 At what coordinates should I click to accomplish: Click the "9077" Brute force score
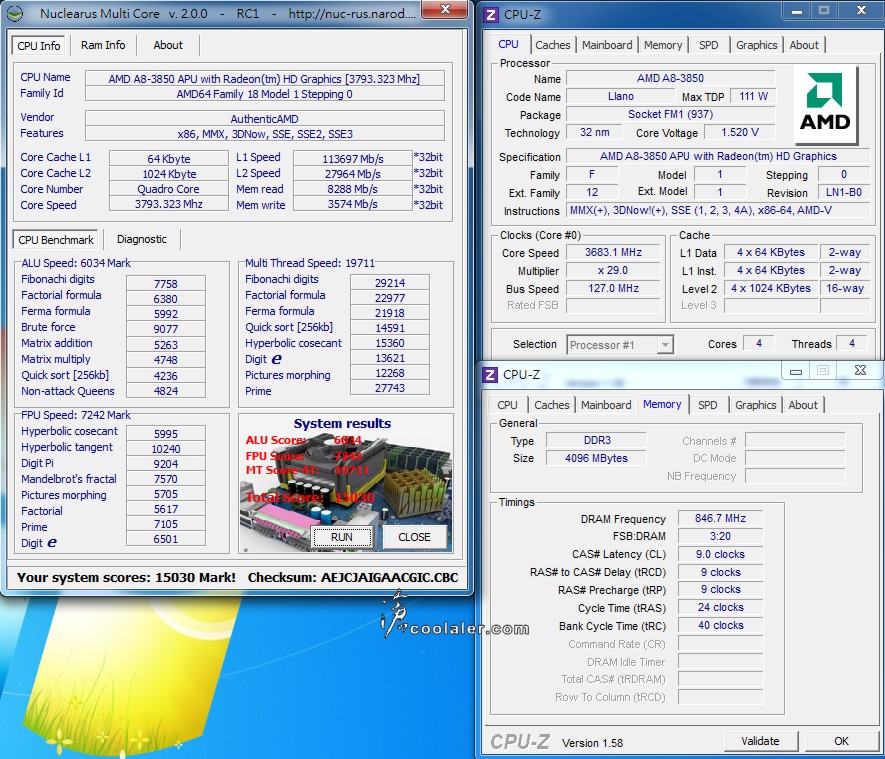click(x=166, y=328)
